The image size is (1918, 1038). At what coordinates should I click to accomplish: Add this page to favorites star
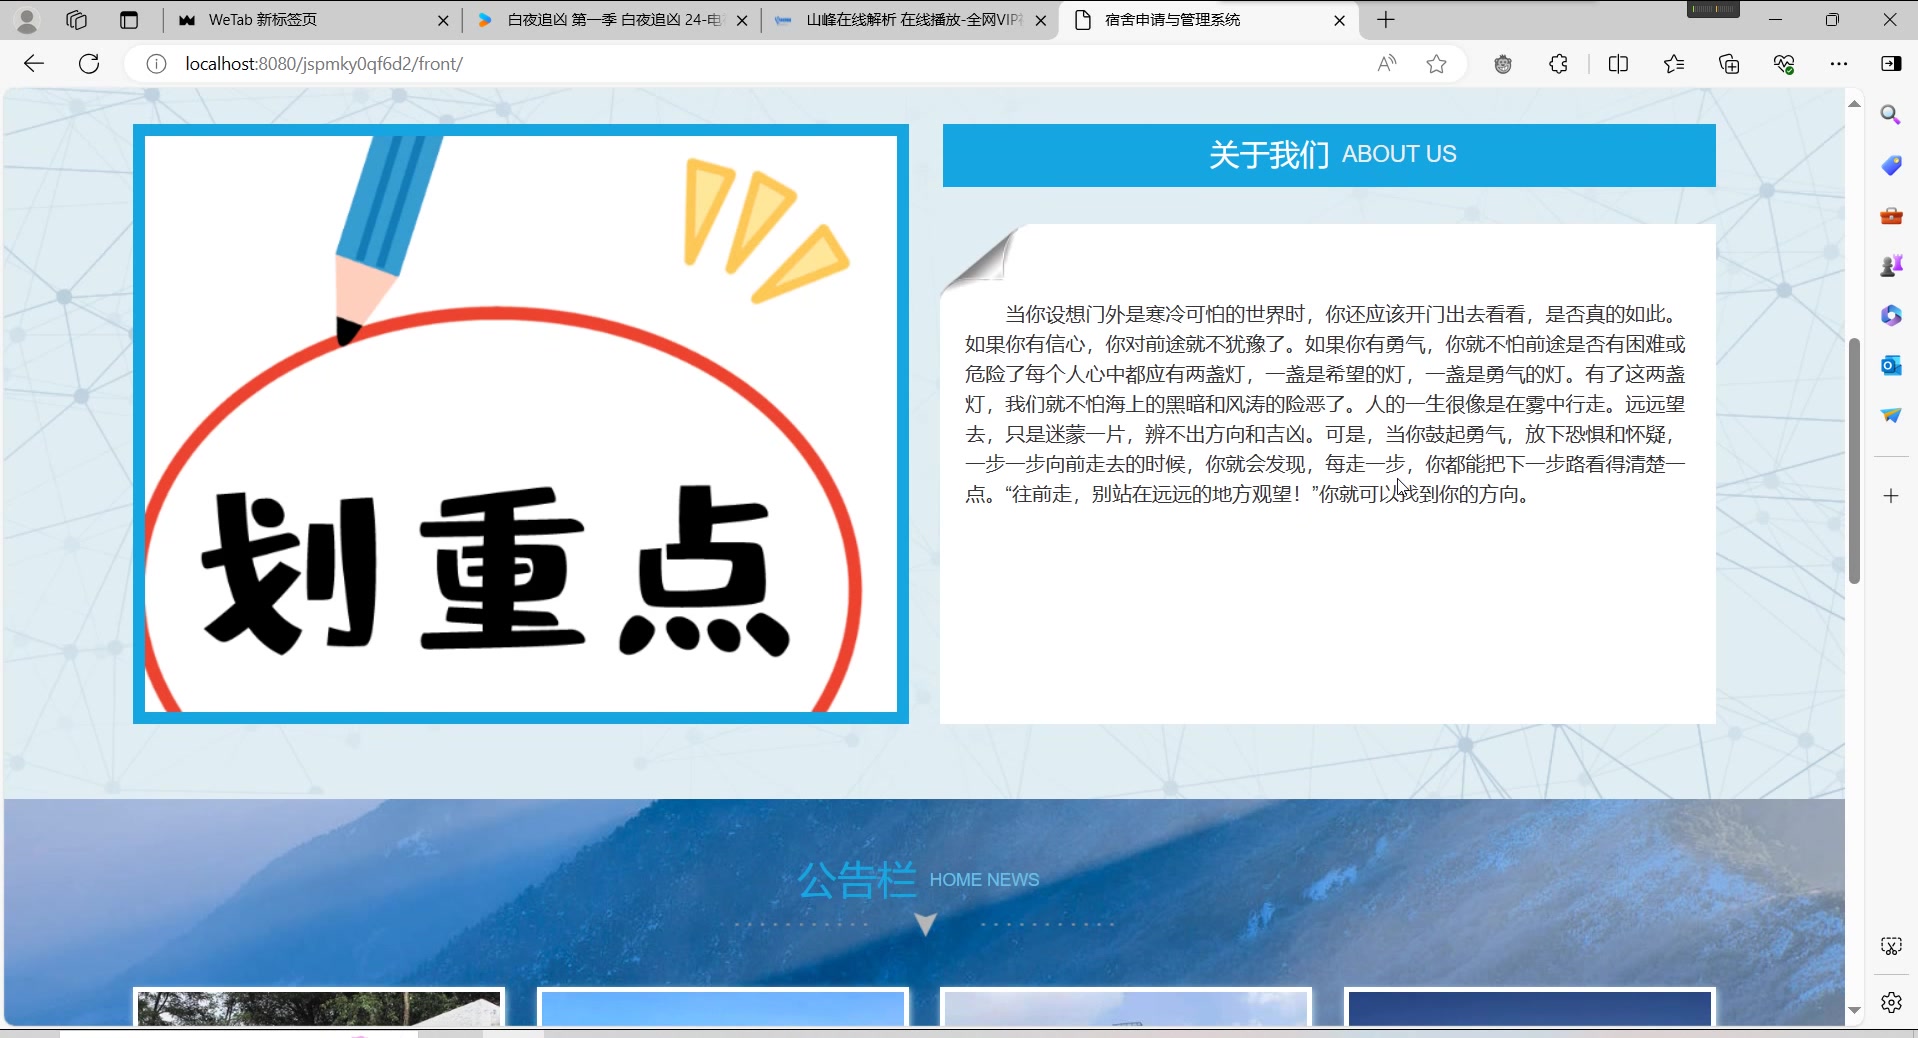click(x=1437, y=64)
